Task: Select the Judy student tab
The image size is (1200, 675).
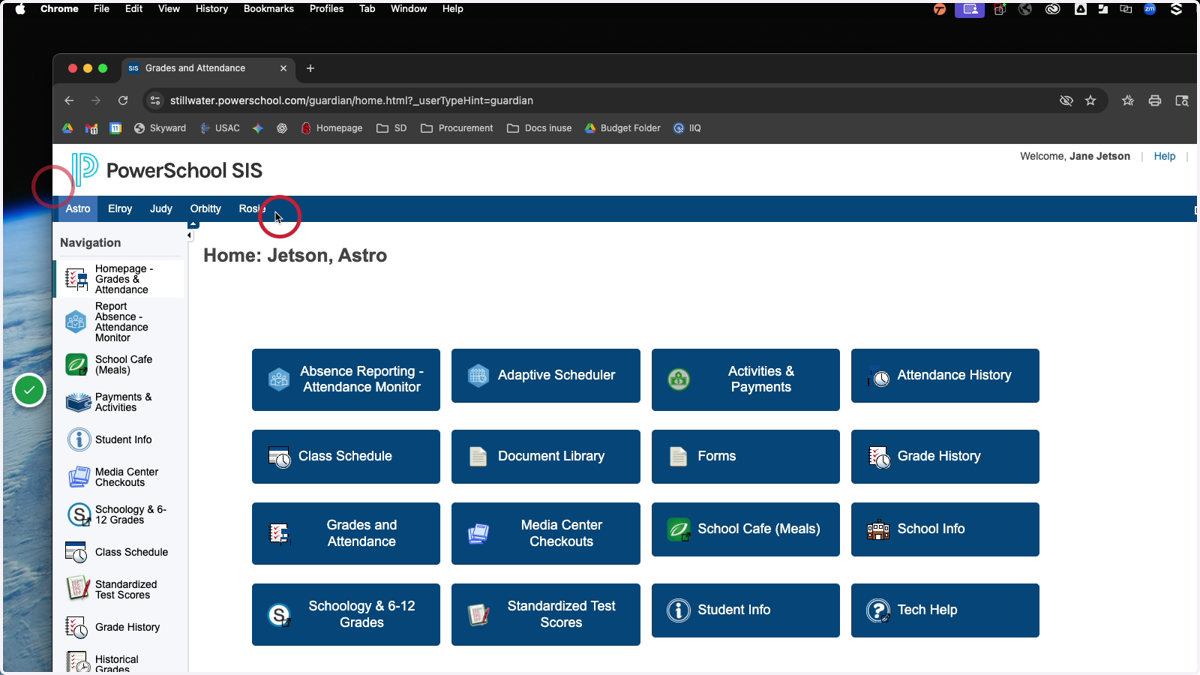Action: pos(161,209)
